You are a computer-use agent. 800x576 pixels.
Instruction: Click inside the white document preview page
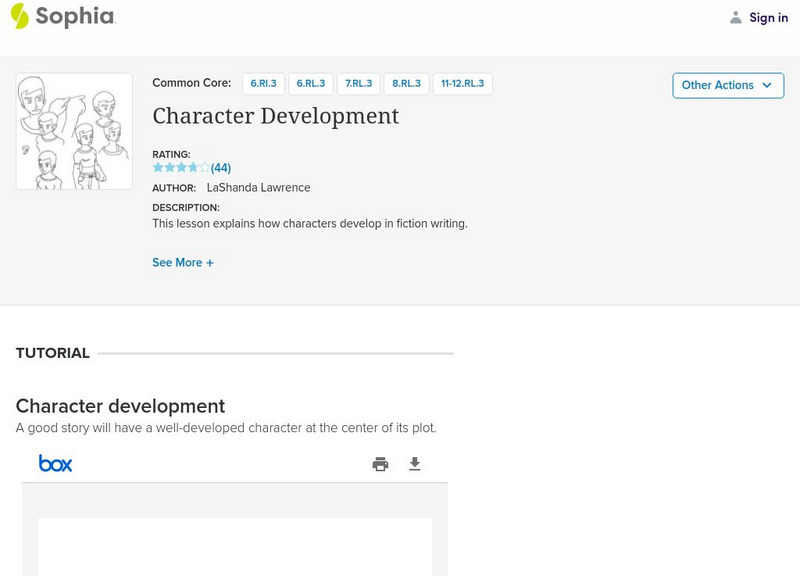[x=235, y=546]
